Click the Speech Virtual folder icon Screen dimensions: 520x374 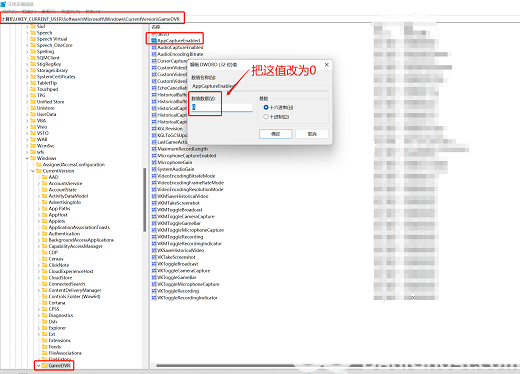pyautogui.click(x=33, y=39)
